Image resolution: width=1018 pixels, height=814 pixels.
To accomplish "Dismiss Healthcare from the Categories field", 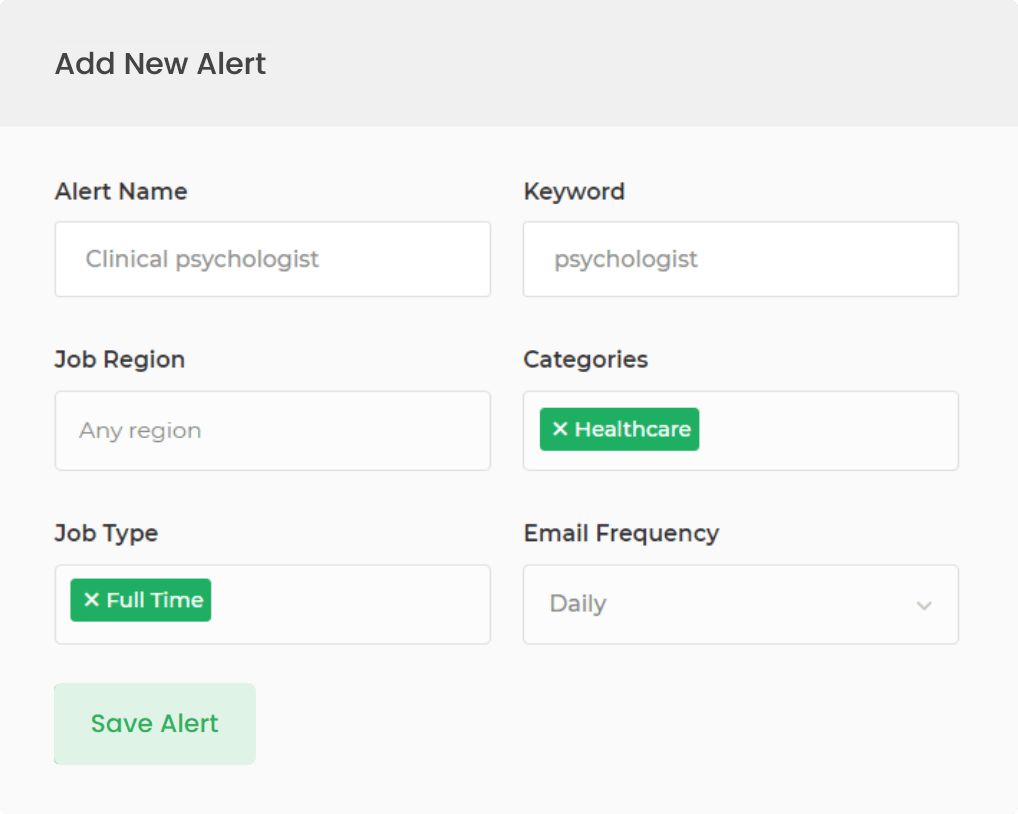I will click(559, 429).
